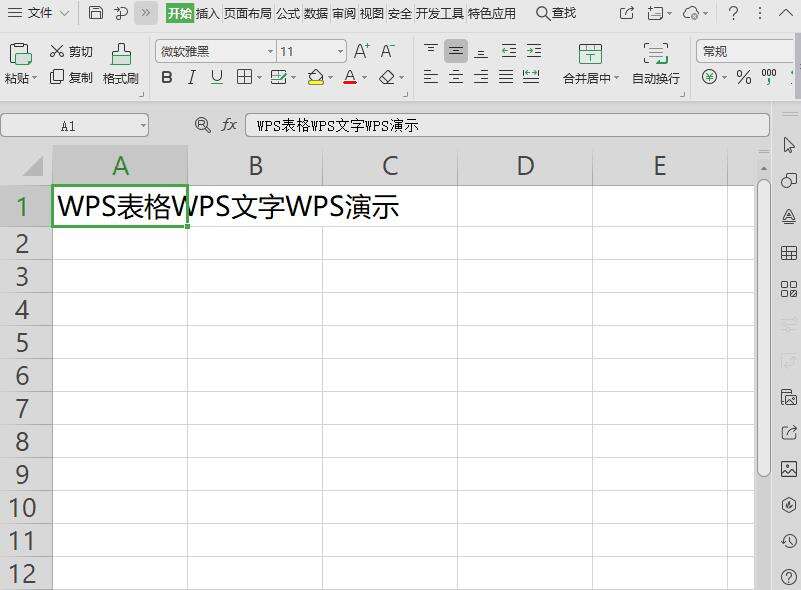The height and width of the screenshot is (590, 801).
Task: Switch to the 审阅 tab
Action: click(344, 13)
